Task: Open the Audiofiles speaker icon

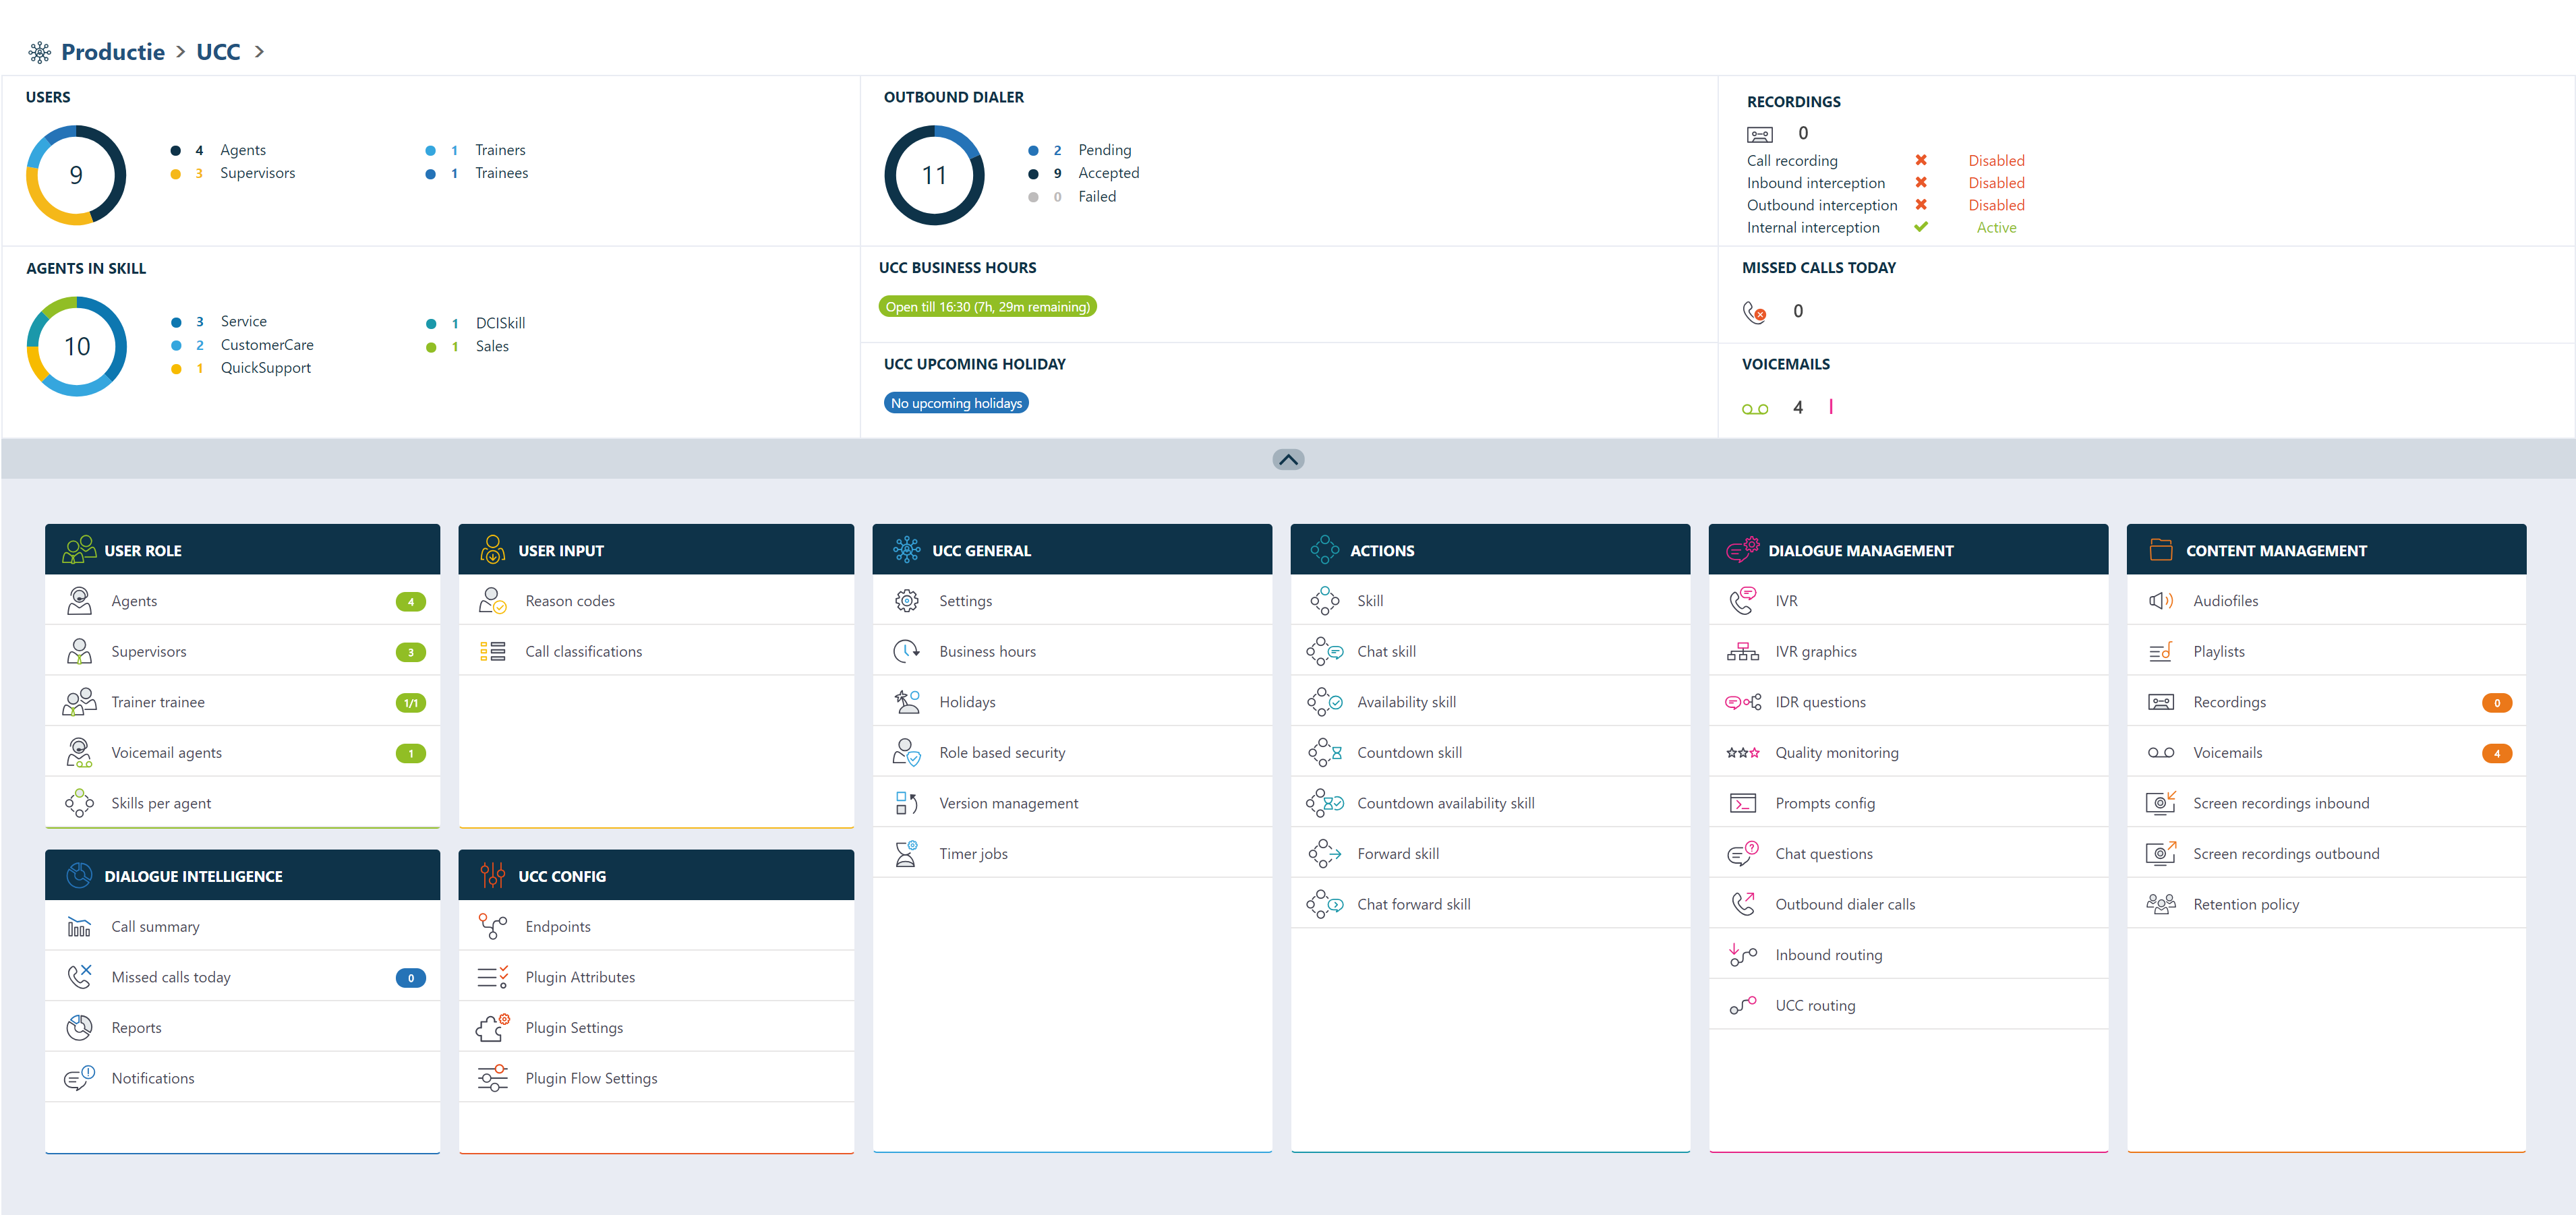Action: pos(2160,601)
